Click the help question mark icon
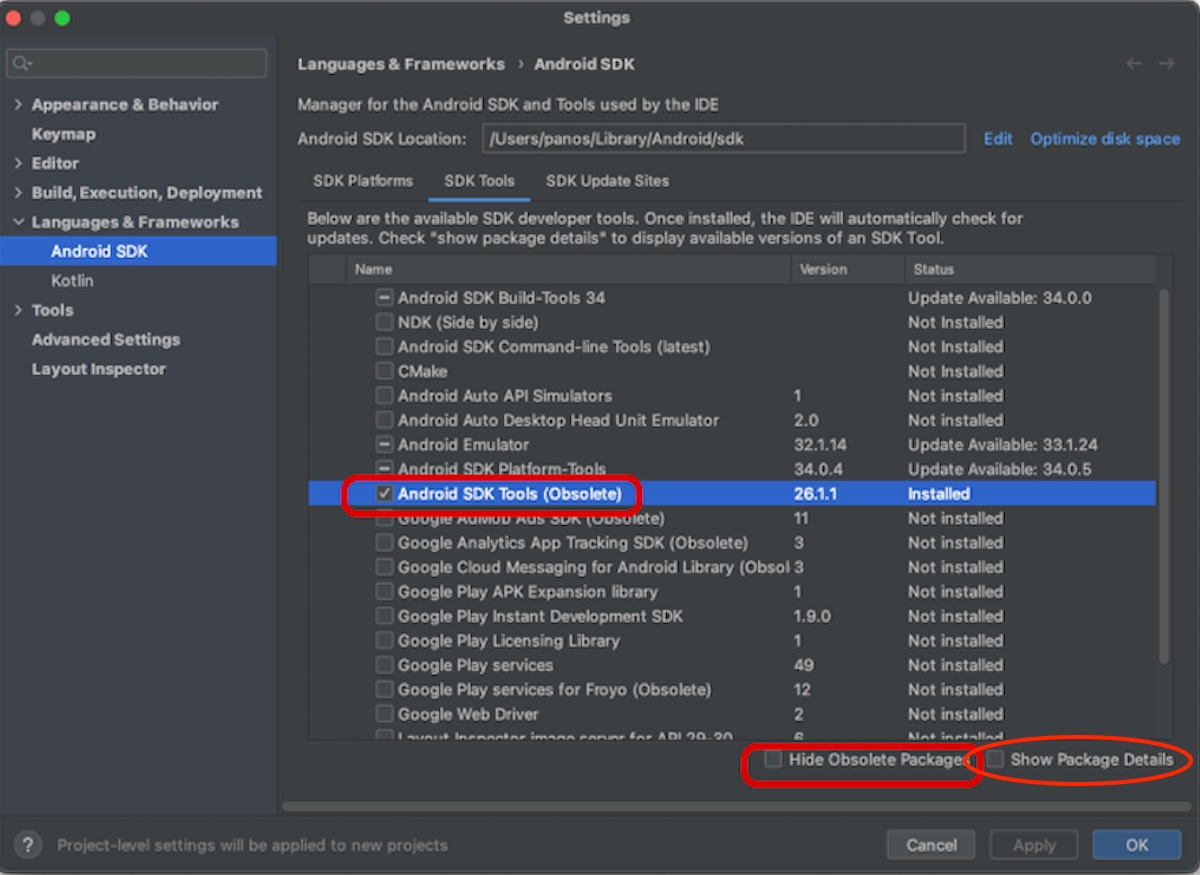This screenshot has width=1200, height=875. tap(28, 845)
